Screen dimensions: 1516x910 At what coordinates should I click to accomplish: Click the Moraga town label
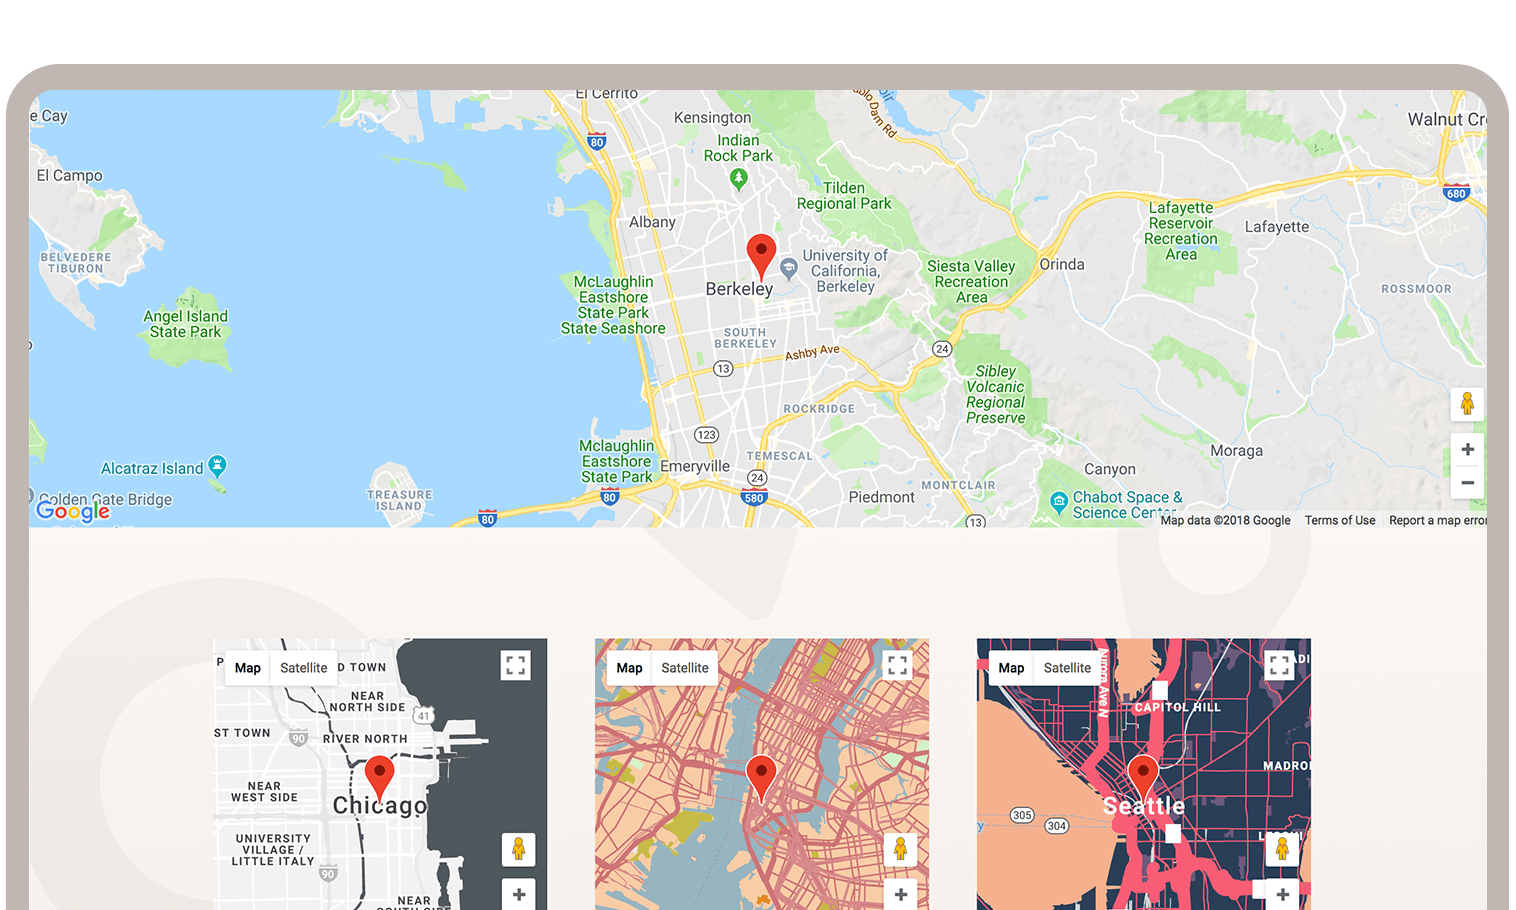[x=1237, y=451]
